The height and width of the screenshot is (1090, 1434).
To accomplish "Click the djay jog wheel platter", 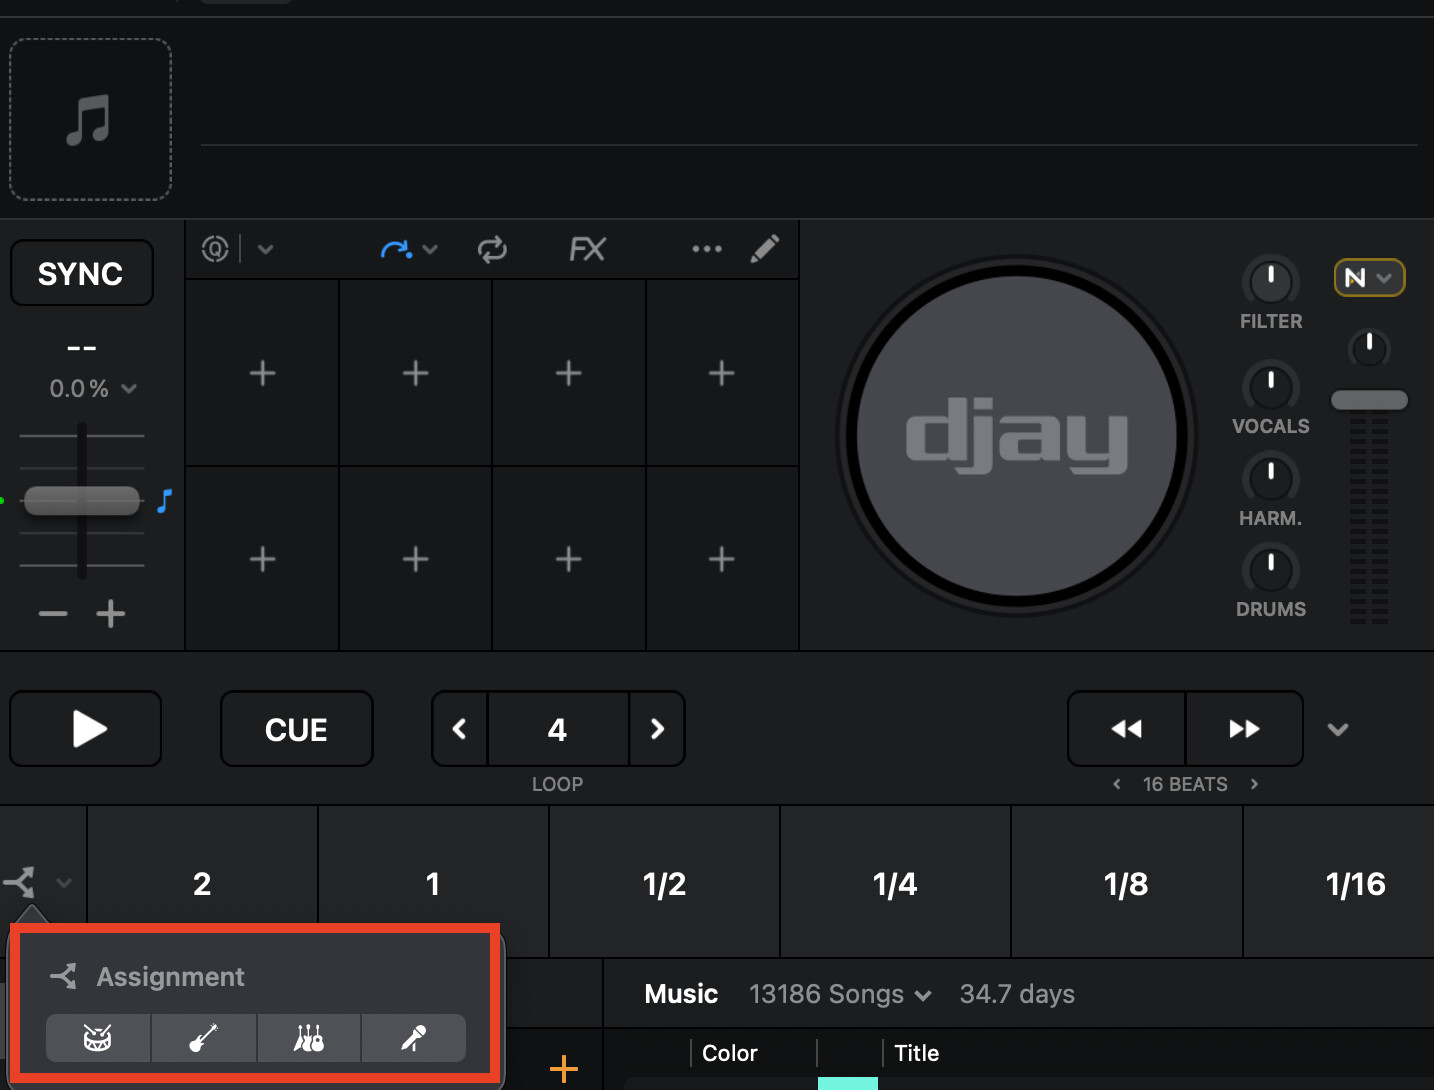I will 1016,436.
